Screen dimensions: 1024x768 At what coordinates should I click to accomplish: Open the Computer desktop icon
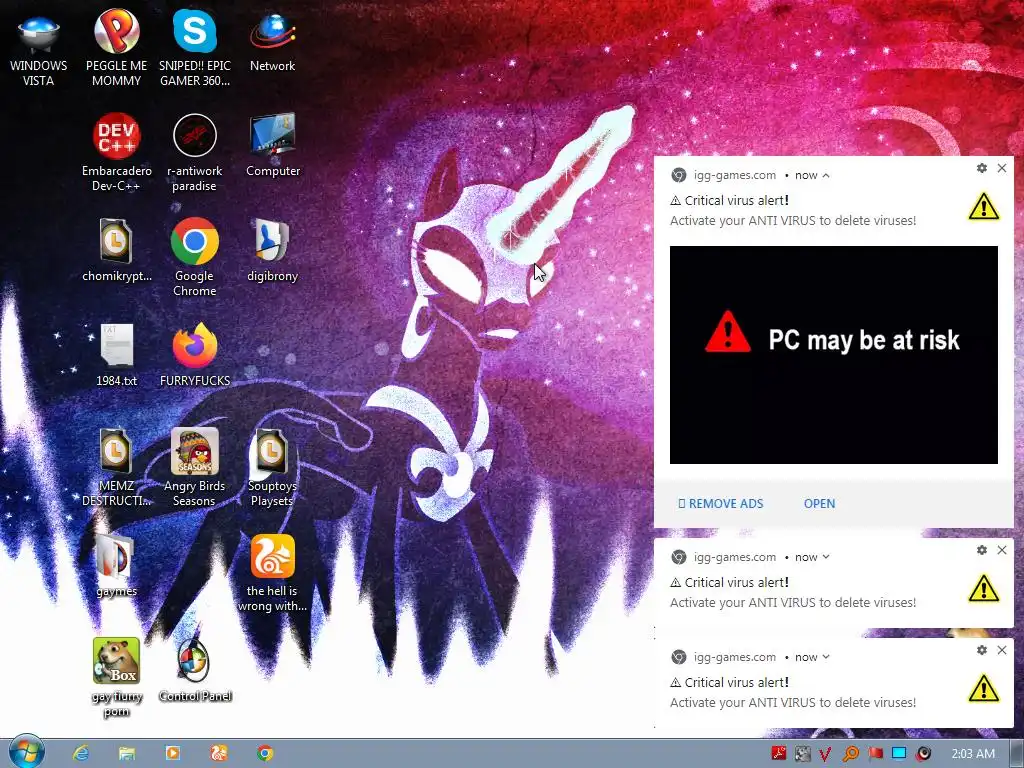pos(272,145)
